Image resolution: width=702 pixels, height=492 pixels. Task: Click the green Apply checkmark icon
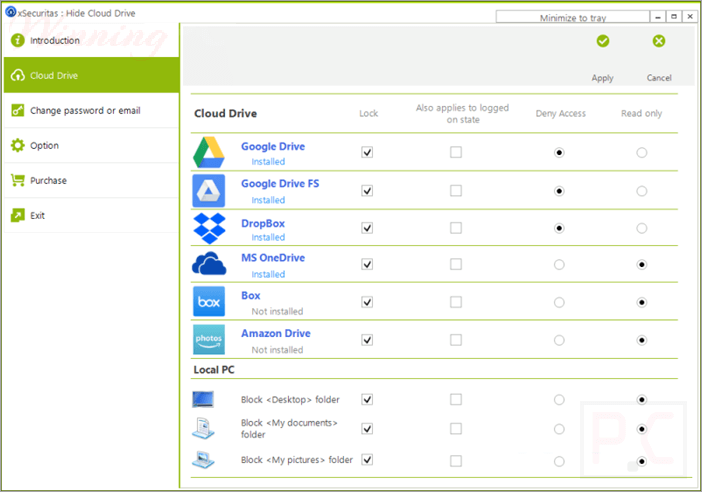(x=603, y=41)
